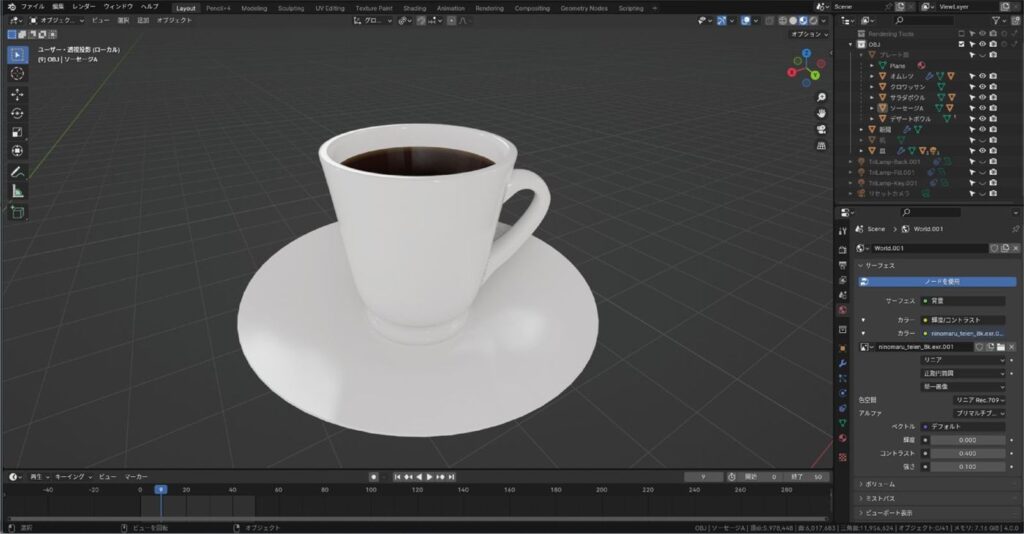The image size is (1024, 534).
Task: Hide クロワッサン via its eye icon
Action: coord(982,87)
